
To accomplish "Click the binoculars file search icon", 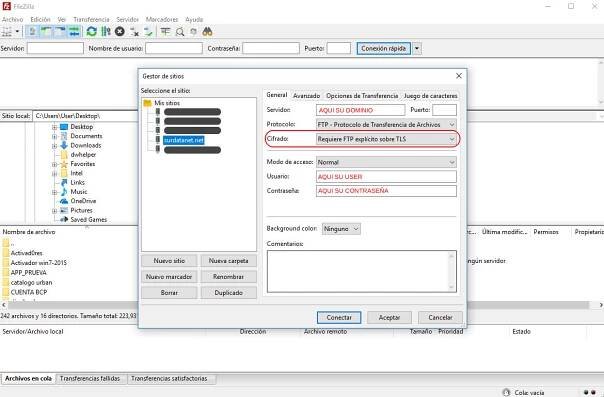I will pos(208,32).
